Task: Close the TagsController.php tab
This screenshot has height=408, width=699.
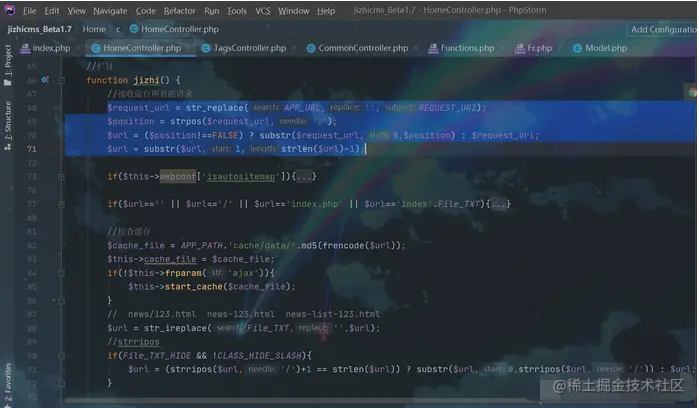Action: (294, 47)
